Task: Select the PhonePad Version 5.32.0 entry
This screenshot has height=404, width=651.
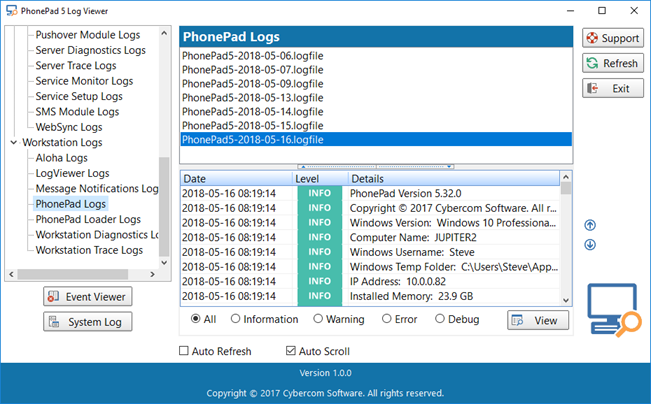Action: [x=370, y=193]
